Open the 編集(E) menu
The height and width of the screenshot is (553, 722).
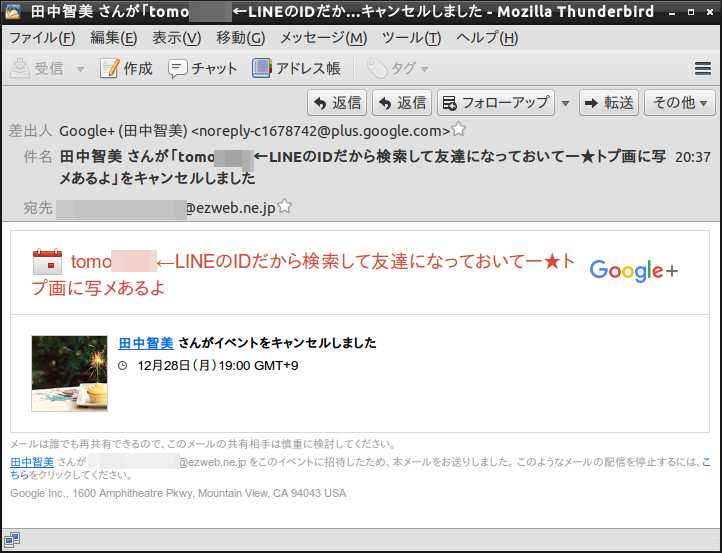[x=113, y=38]
